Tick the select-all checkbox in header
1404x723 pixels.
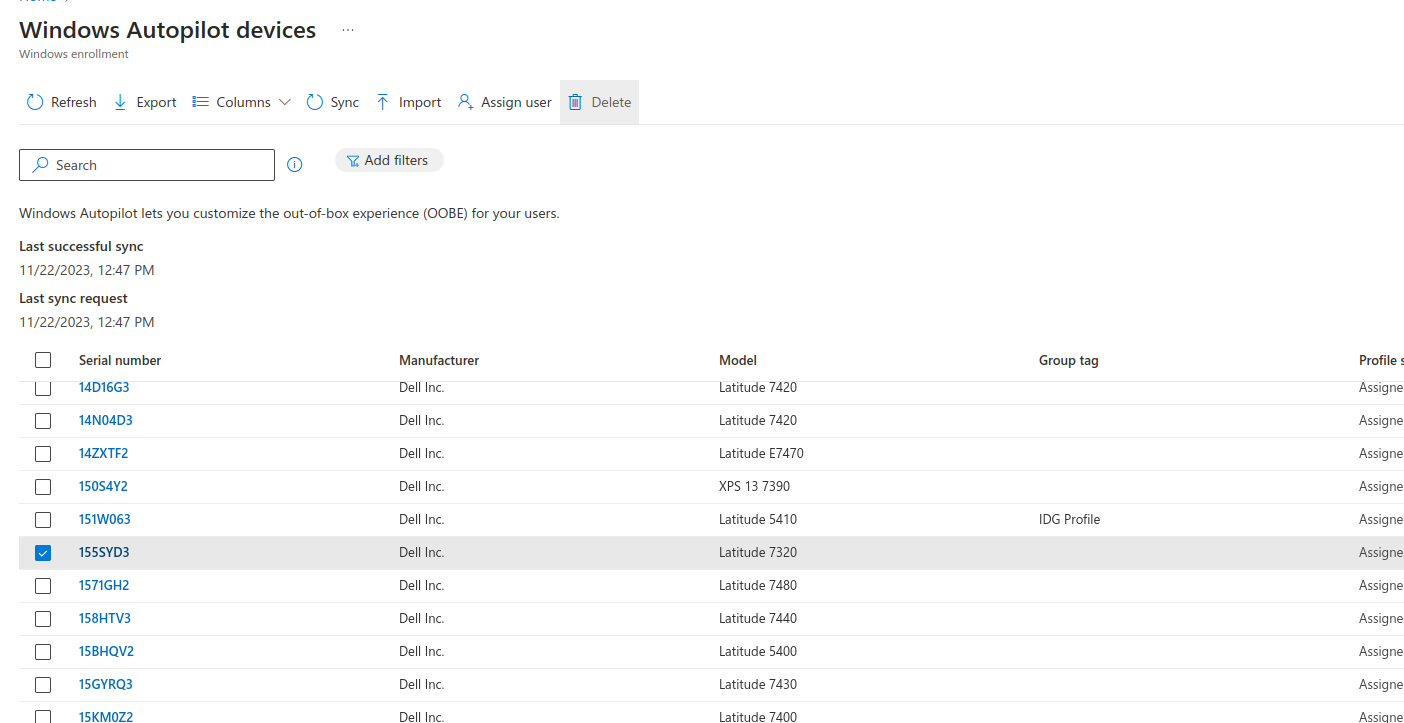coord(43,360)
